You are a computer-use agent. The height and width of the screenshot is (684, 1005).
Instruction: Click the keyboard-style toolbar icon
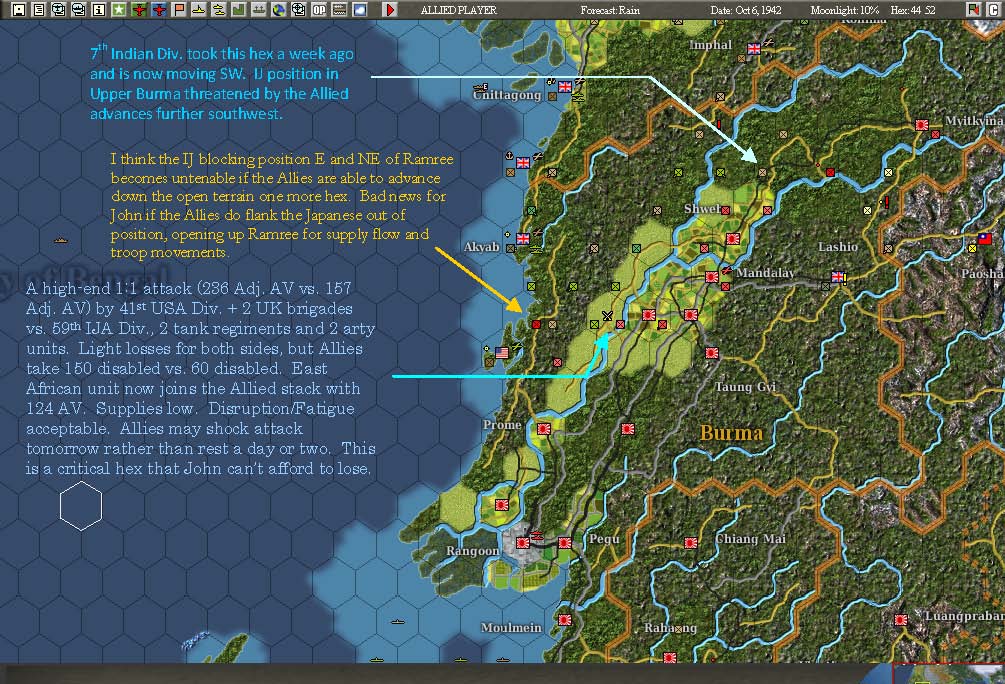(x=339, y=10)
